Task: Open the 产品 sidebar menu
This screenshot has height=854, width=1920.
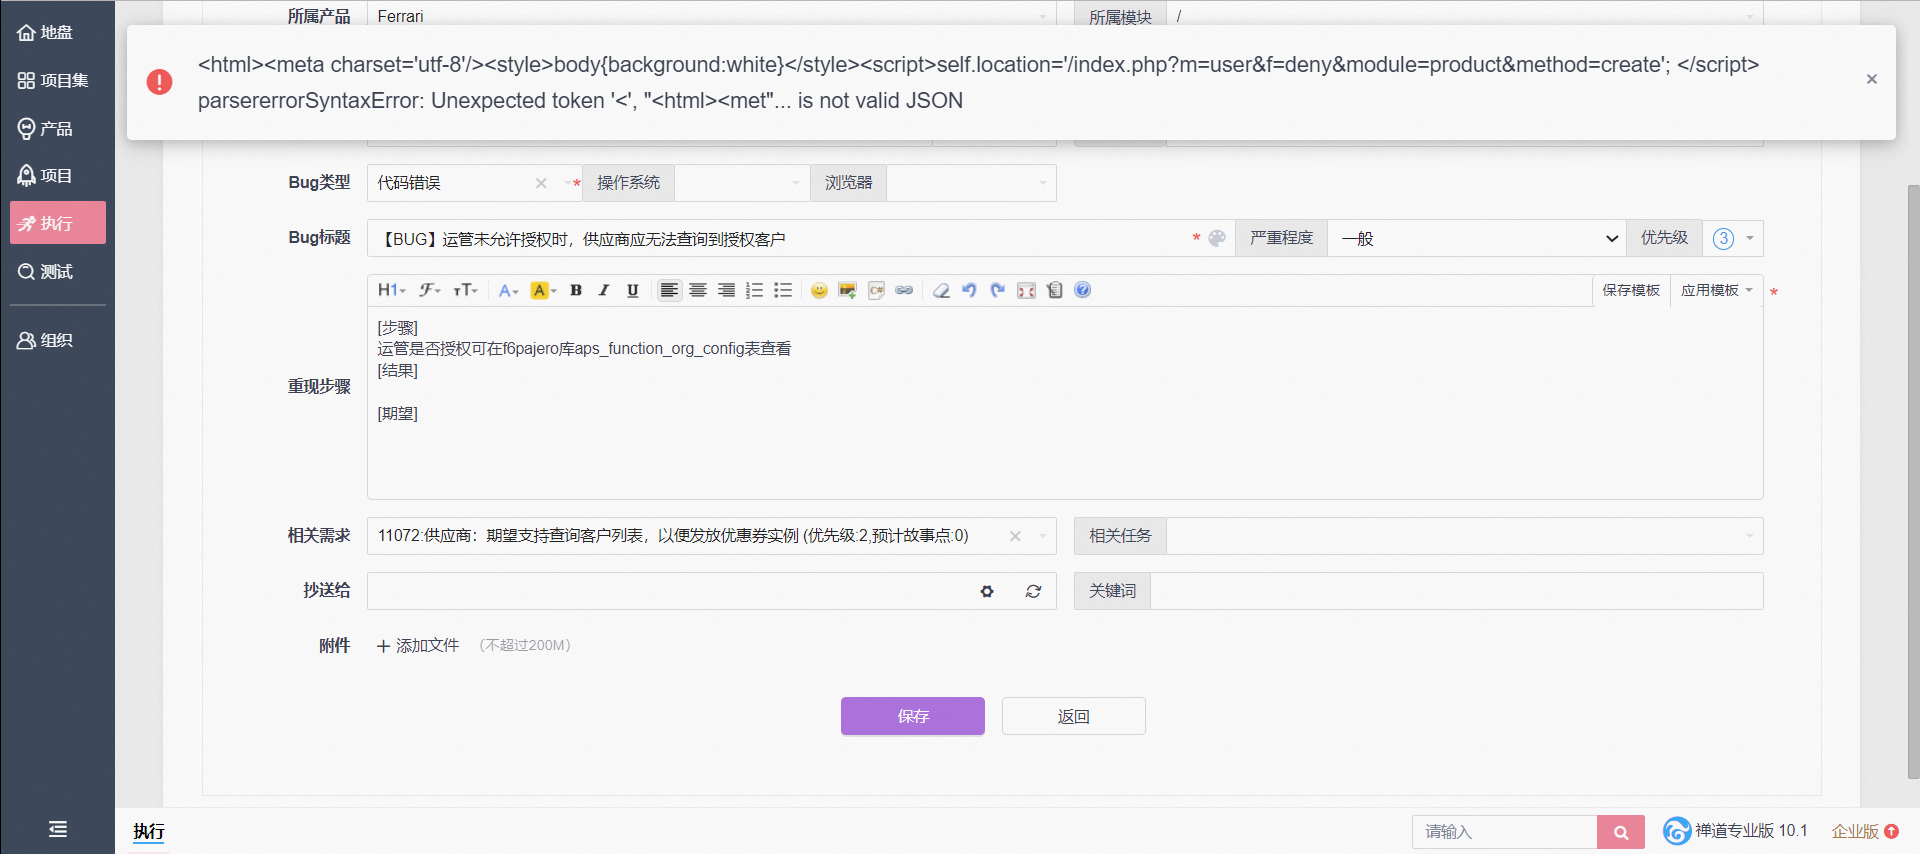Action: (46, 128)
